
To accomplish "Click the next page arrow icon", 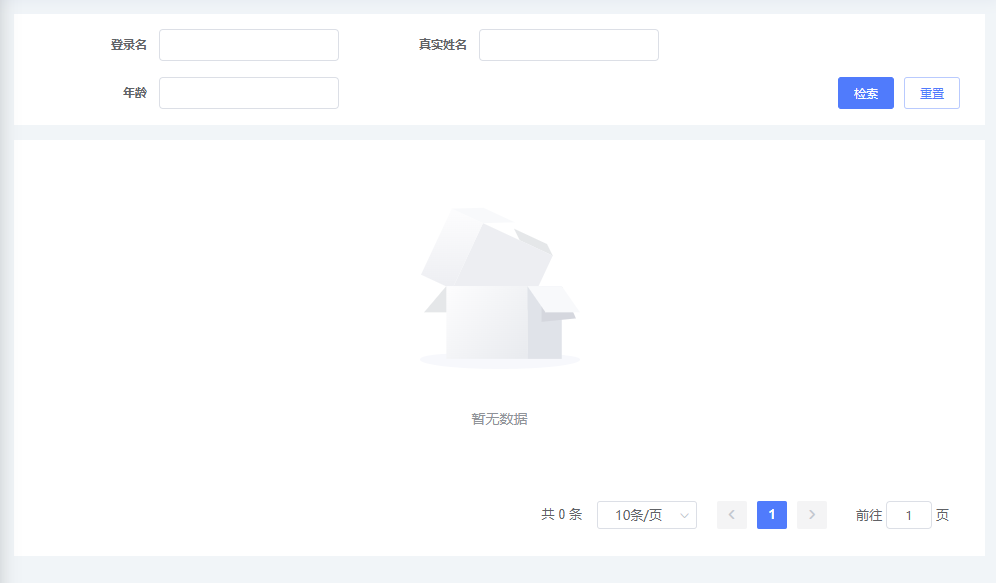I will click(x=811, y=514).
